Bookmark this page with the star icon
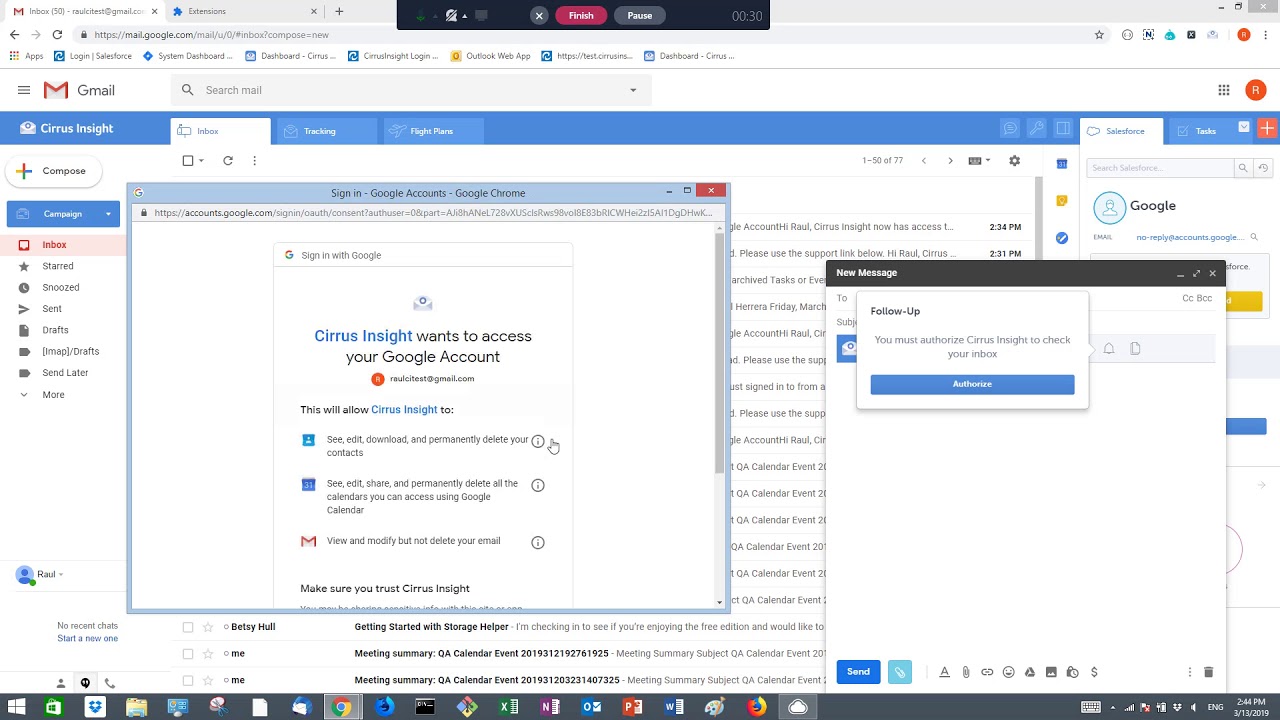The image size is (1280, 720). [1099, 34]
